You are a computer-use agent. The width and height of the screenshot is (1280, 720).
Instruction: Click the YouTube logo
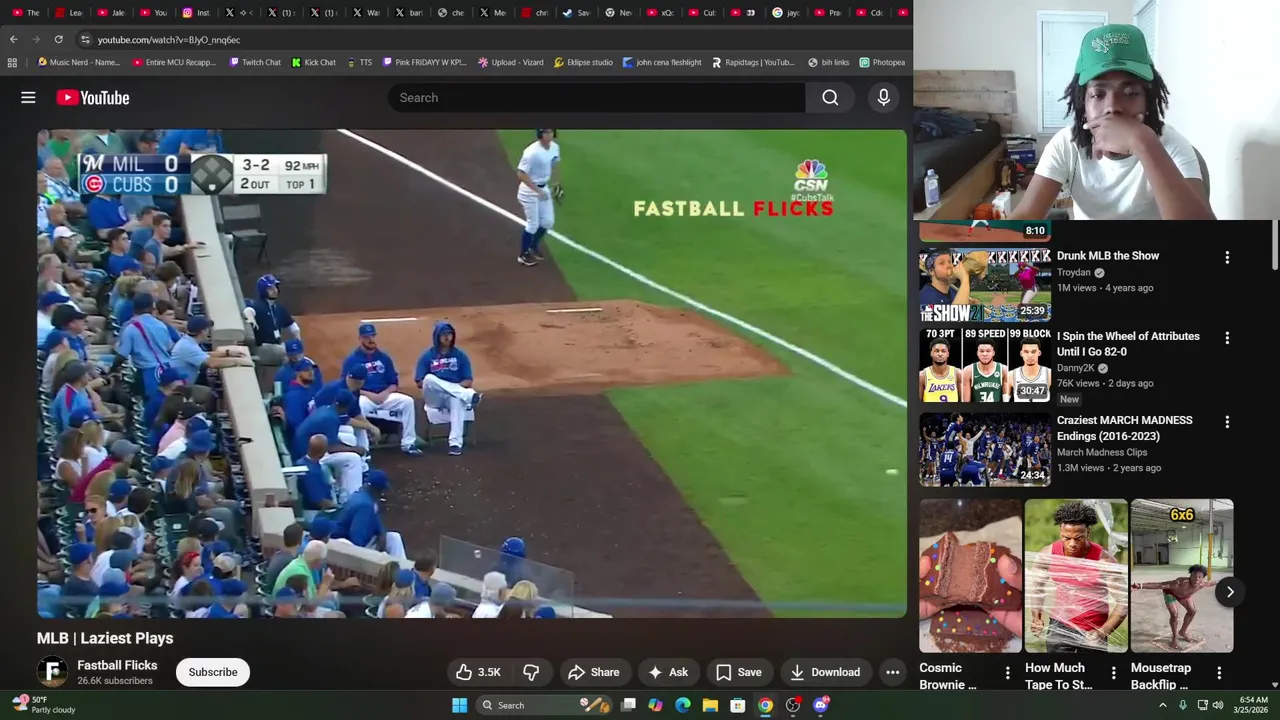(x=93, y=97)
